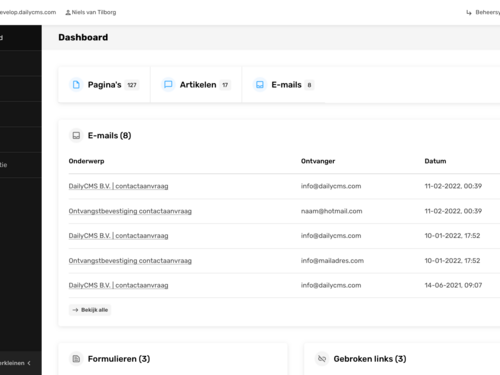Open the DailyCMS B.V. contactaanvraag email dated 14-06-2021

coord(118,285)
